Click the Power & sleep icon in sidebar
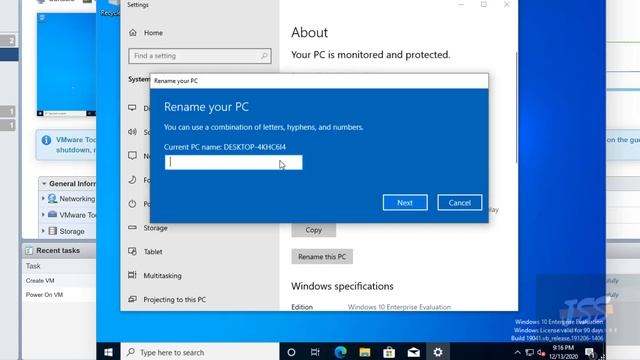This screenshot has width=640, height=360. pyautogui.click(x=132, y=204)
